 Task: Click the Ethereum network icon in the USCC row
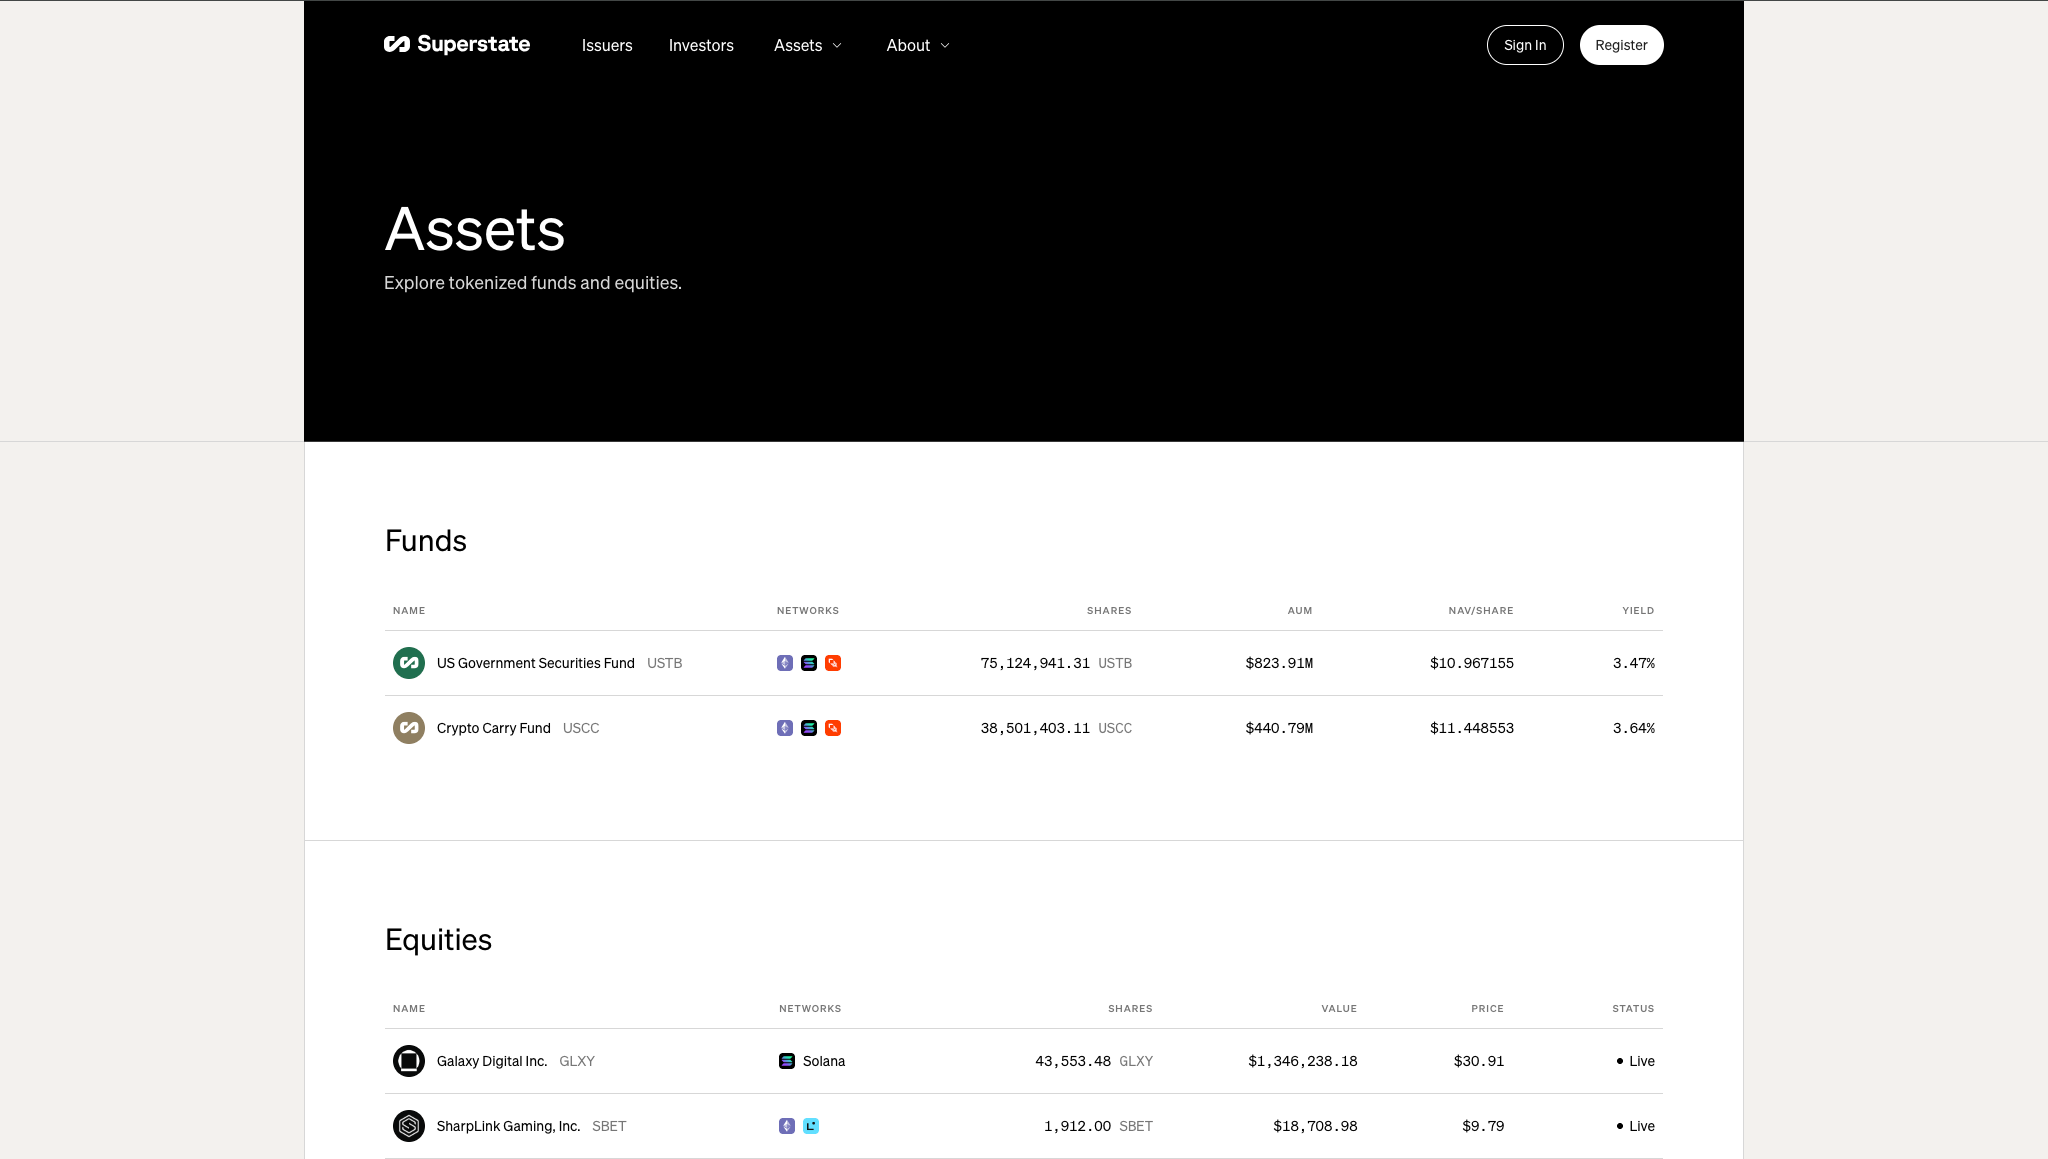(x=785, y=728)
